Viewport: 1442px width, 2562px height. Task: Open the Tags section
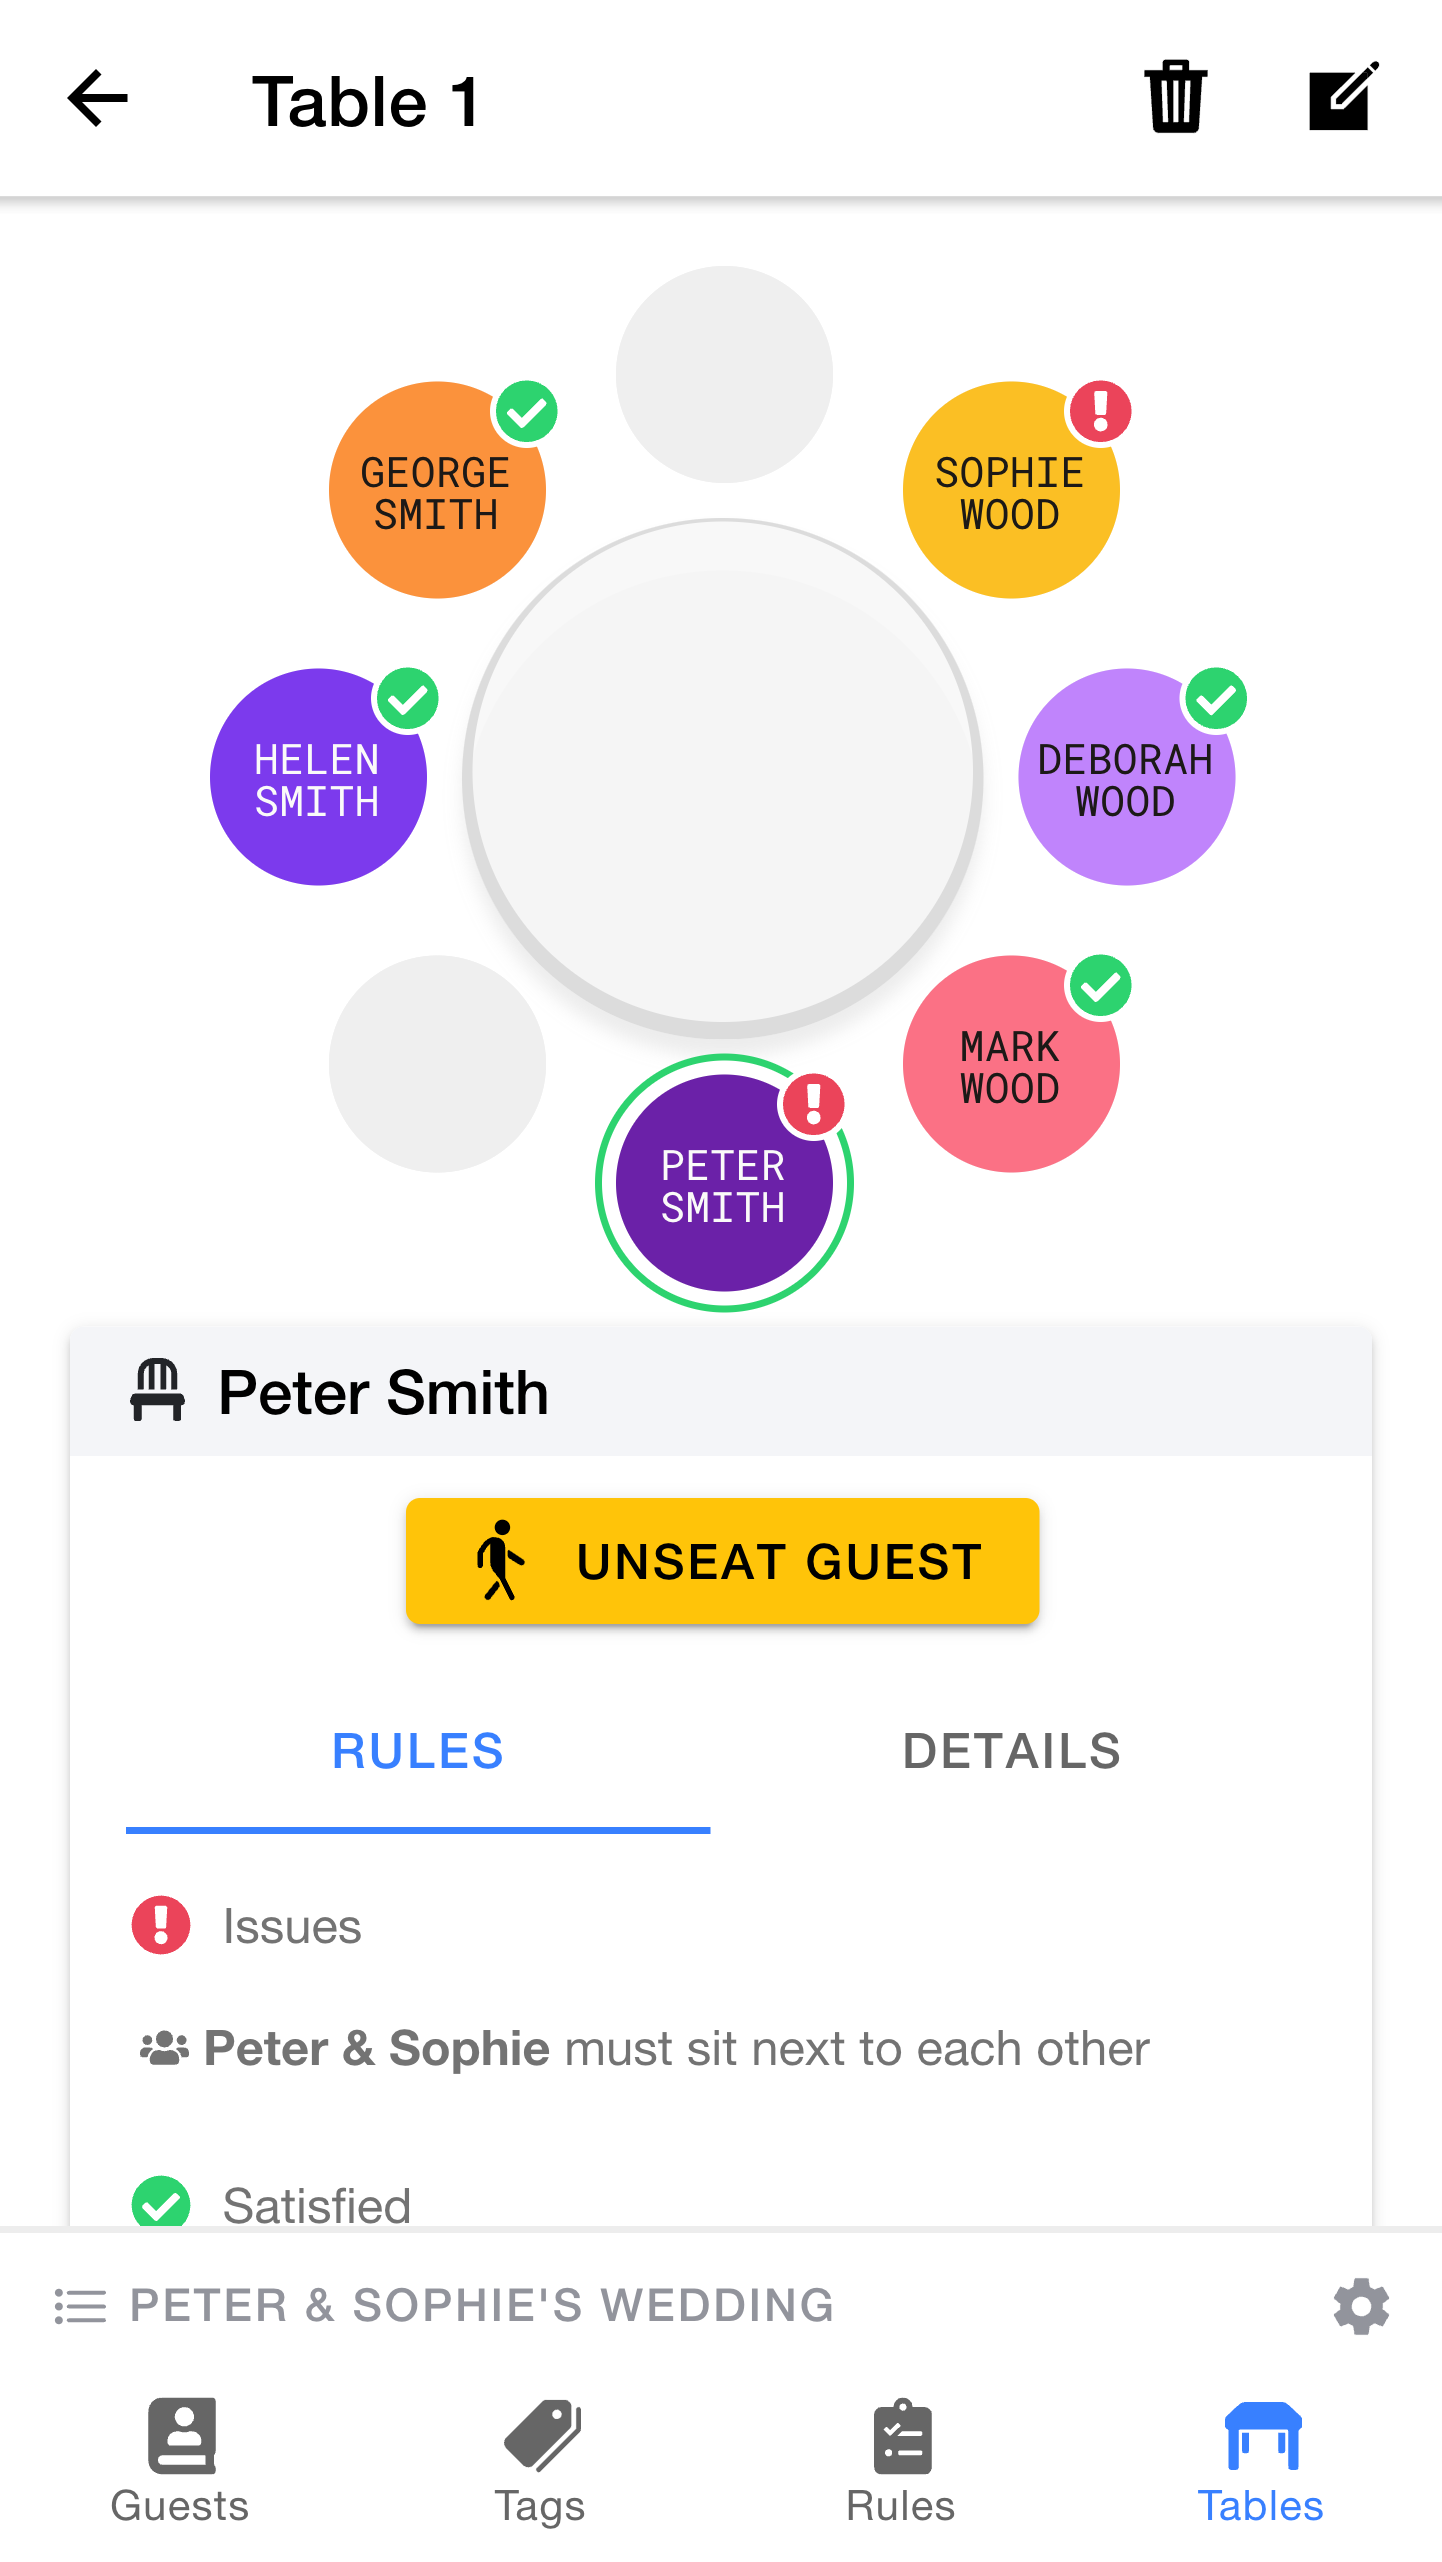coord(540,2460)
